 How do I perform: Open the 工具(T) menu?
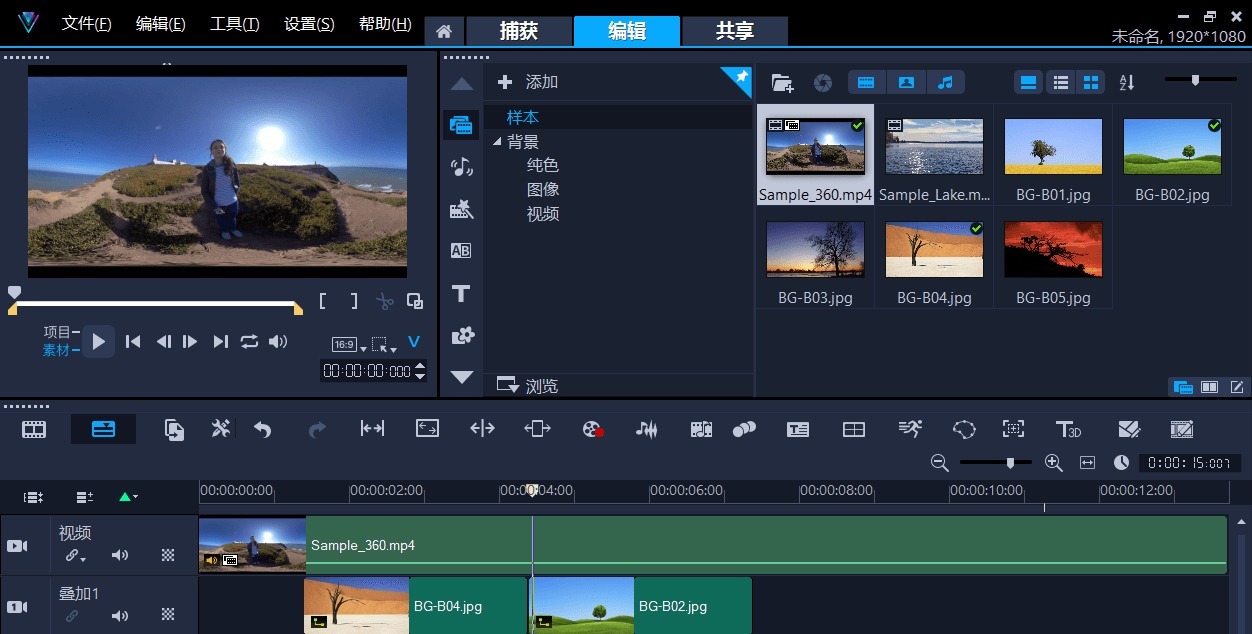[x=234, y=24]
